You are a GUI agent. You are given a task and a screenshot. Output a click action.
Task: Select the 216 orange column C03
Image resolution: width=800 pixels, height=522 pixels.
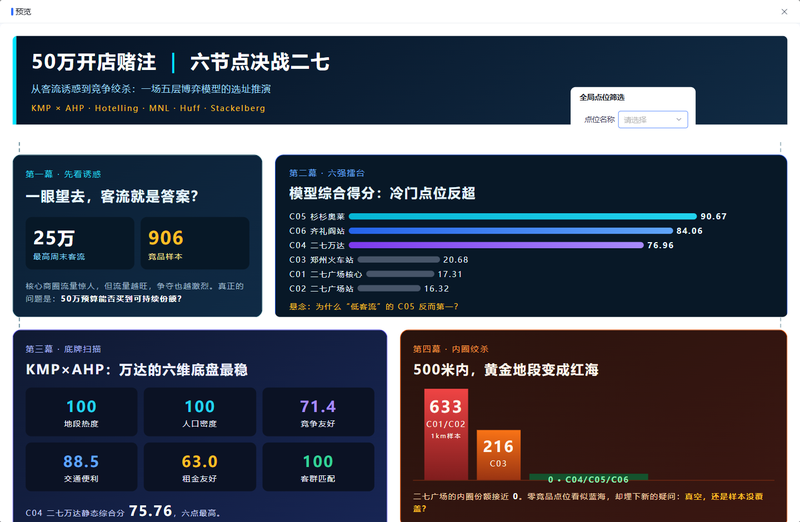498,455
